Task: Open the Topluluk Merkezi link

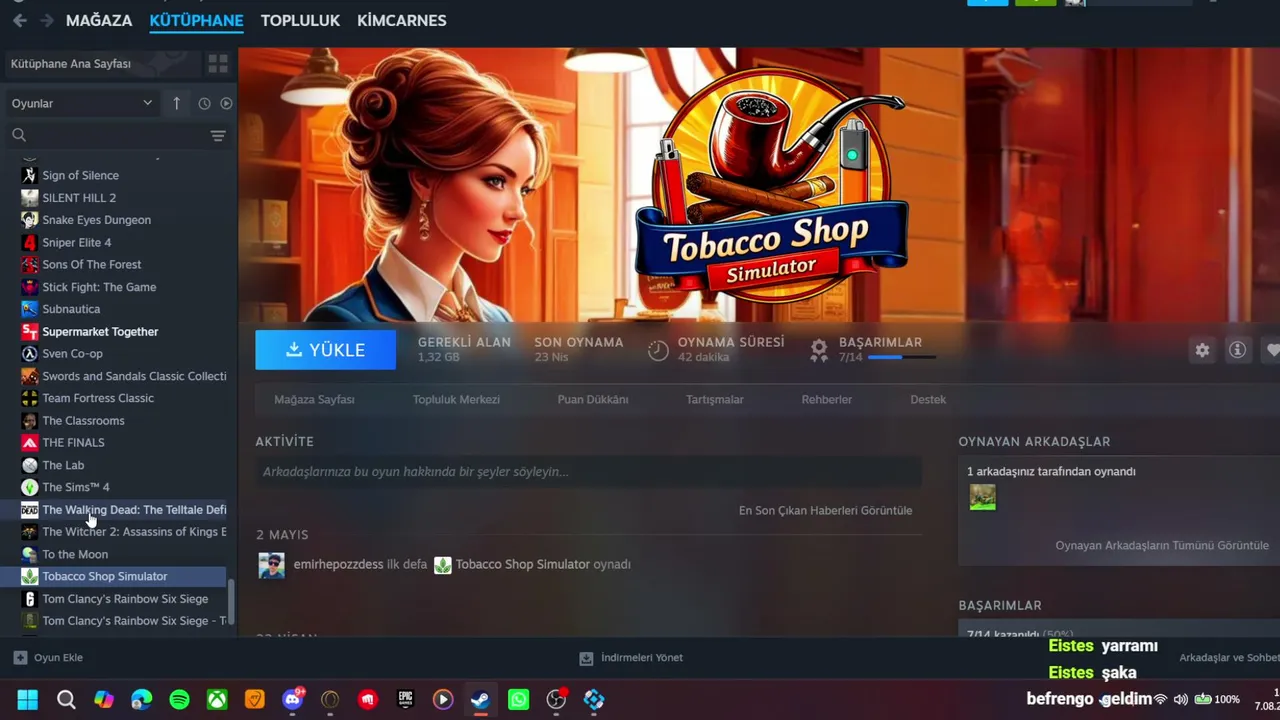Action: (x=456, y=399)
